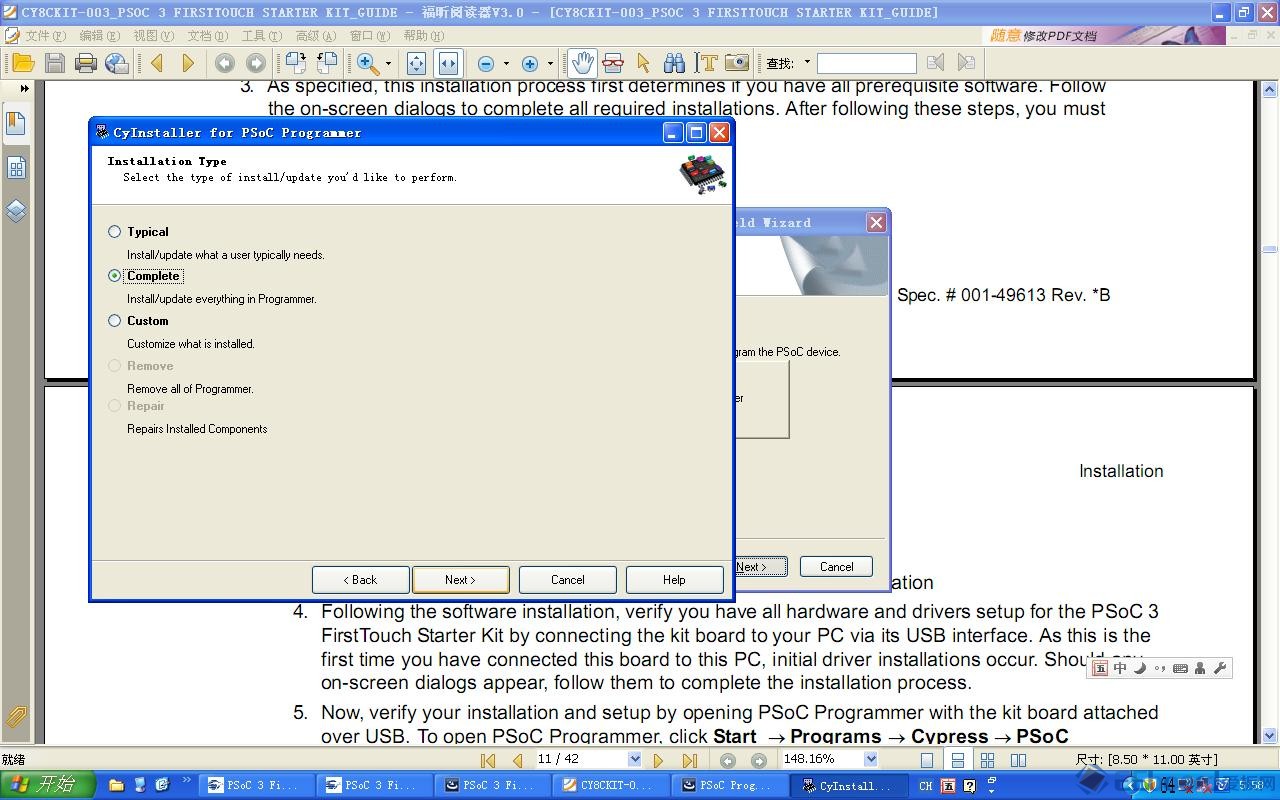Open the attachments paperclip panel in the sidebar
The width and height of the screenshot is (1280, 800).
16,716
